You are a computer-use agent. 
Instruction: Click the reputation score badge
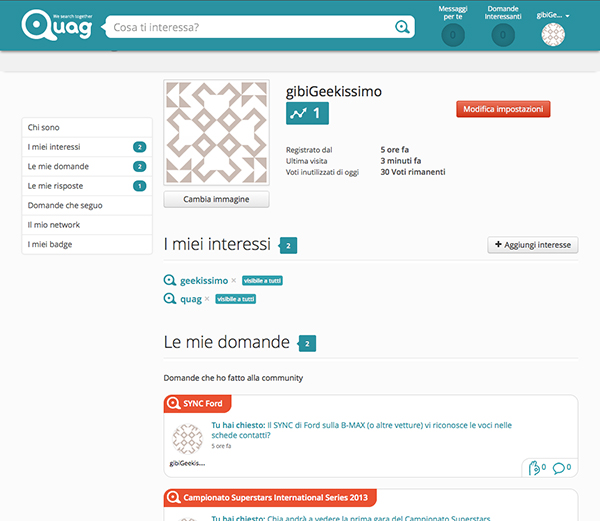(x=307, y=113)
